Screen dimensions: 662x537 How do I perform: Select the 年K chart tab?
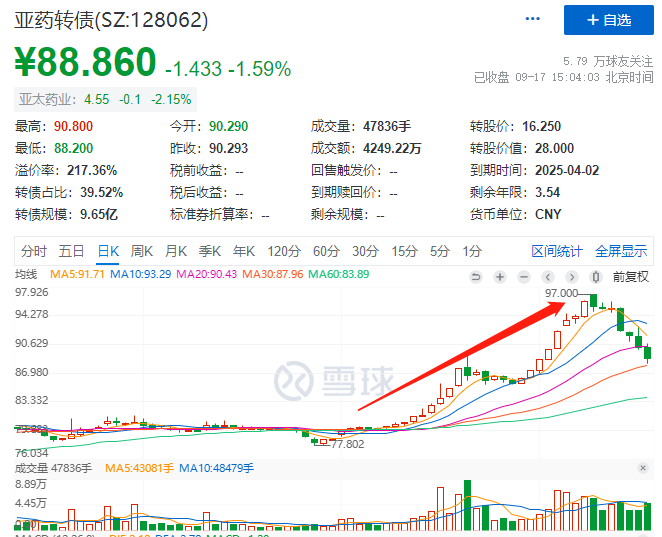click(244, 251)
